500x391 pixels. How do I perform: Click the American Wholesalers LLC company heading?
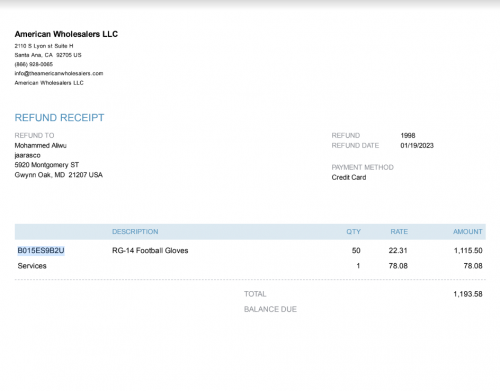pyautogui.click(x=66, y=34)
